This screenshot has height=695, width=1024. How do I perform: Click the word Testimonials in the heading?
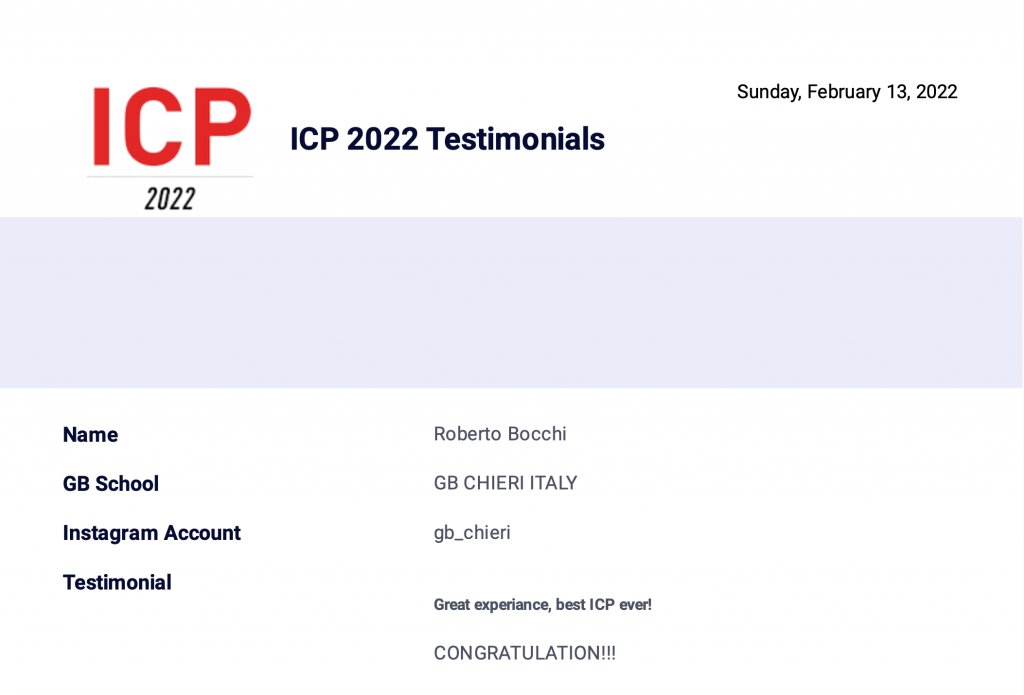[515, 139]
